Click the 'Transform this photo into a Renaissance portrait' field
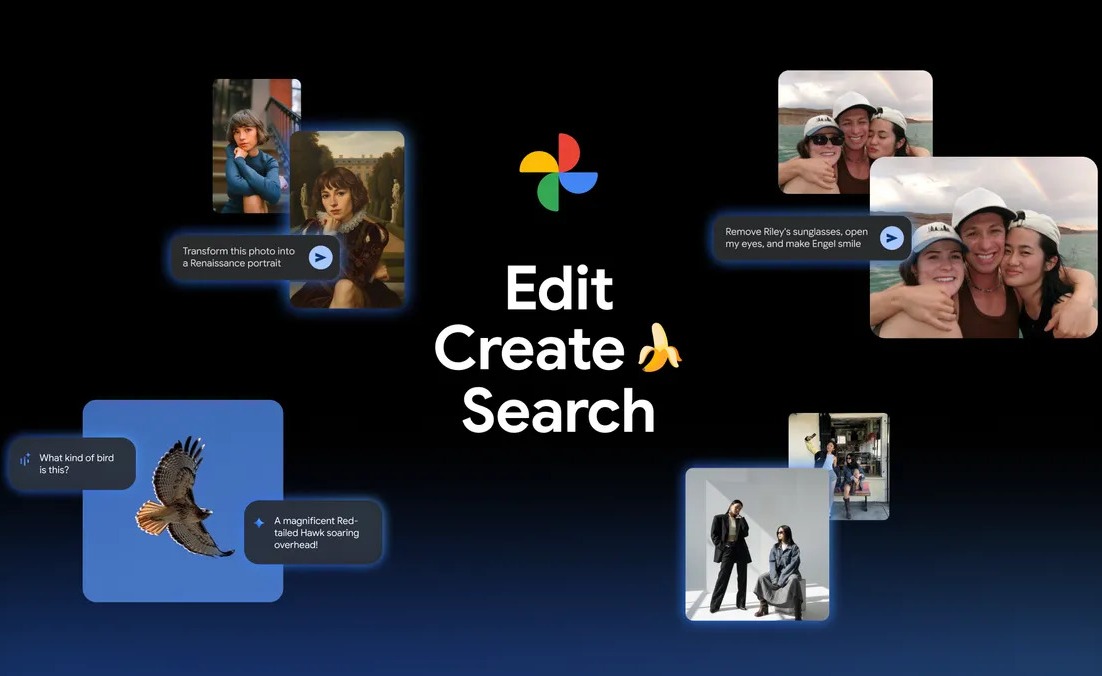The width and height of the screenshot is (1102, 676). pyautogui.click(x=238, y=257)
